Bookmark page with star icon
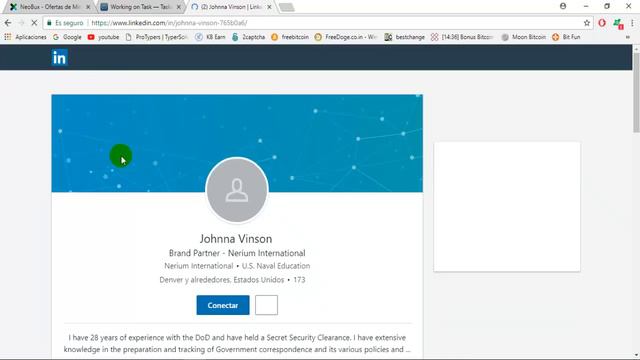 tap(587, 23)
